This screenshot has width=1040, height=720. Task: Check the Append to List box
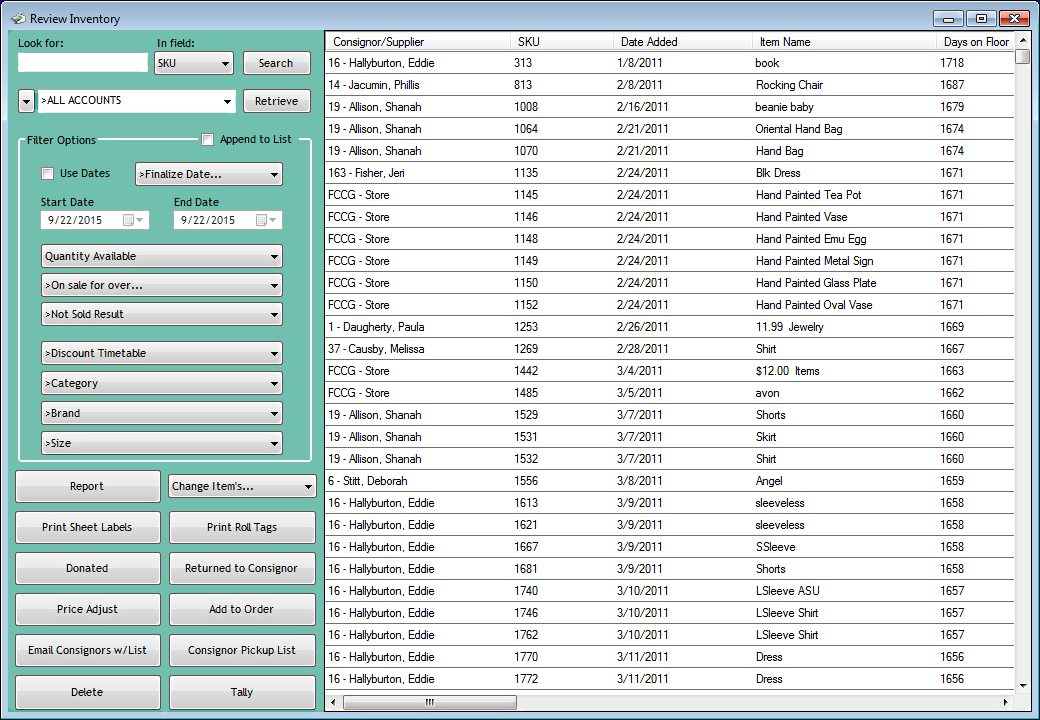pos(208,140)
